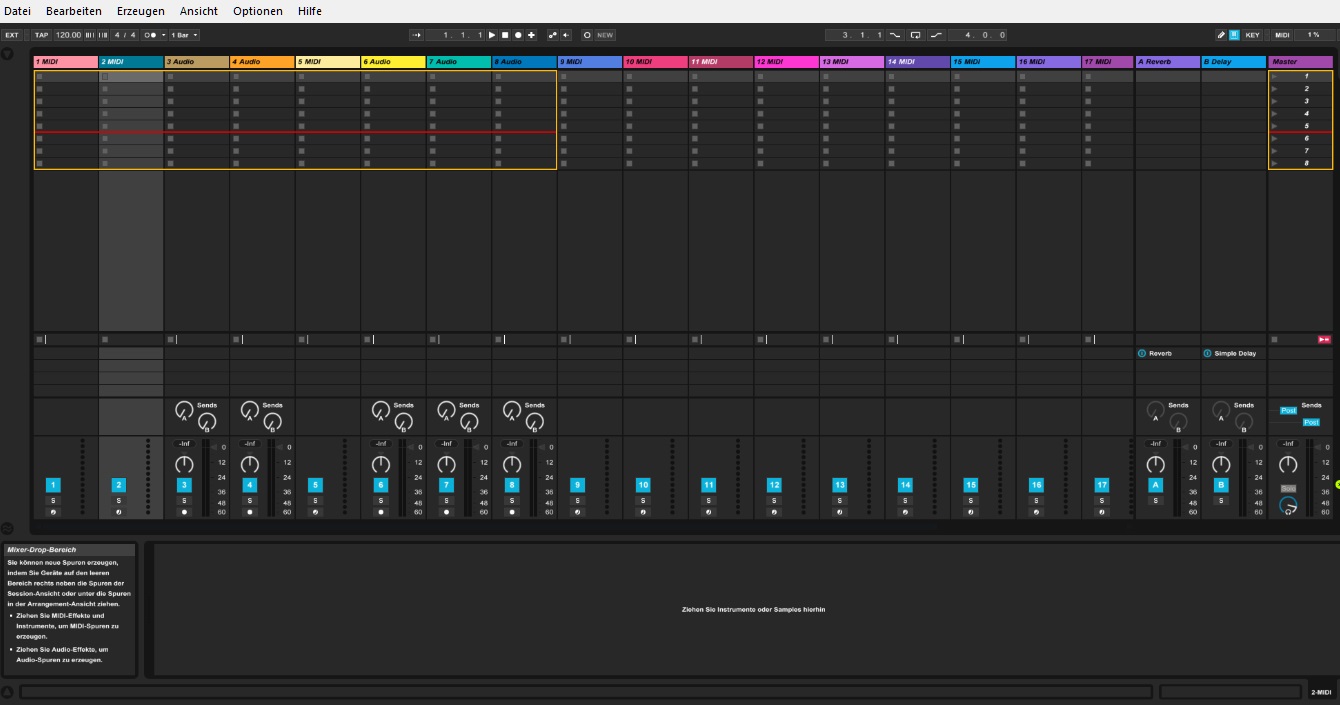Select the 6 Audio track header

[393, 62]
